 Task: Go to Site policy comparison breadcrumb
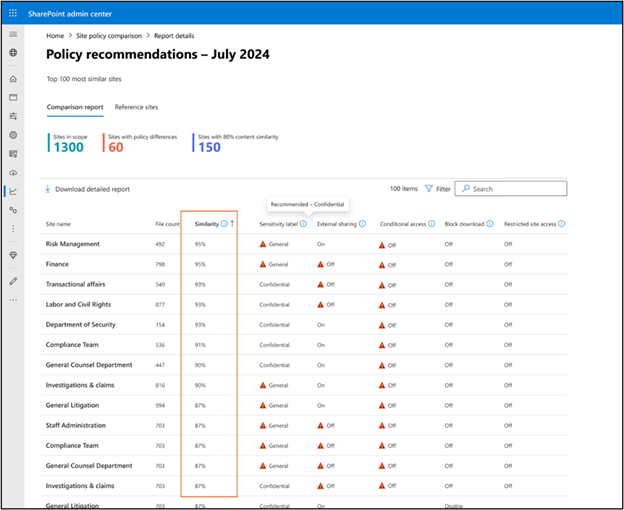coord(109,36)
